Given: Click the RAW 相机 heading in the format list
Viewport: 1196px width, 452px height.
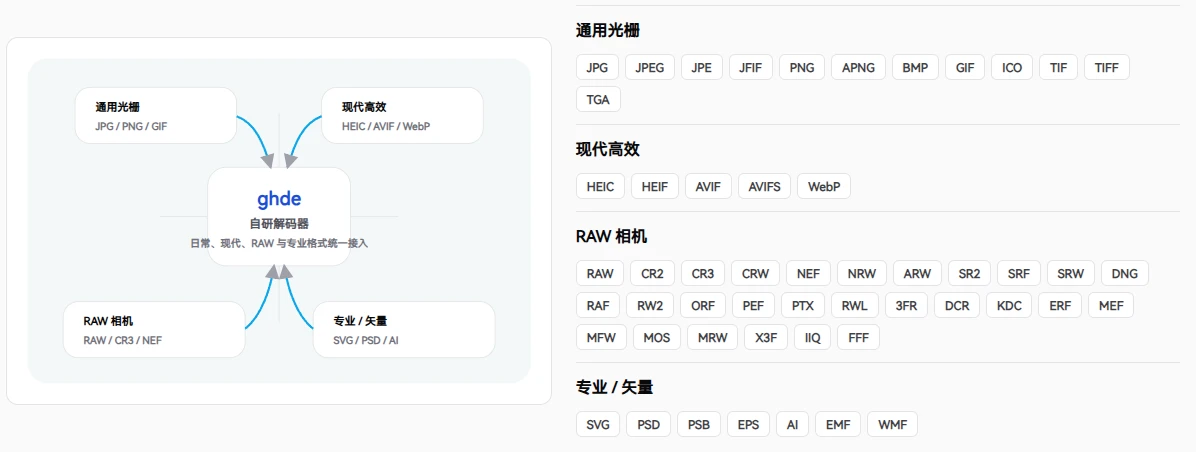Looking at the screenshot, I should pos(612,236).
